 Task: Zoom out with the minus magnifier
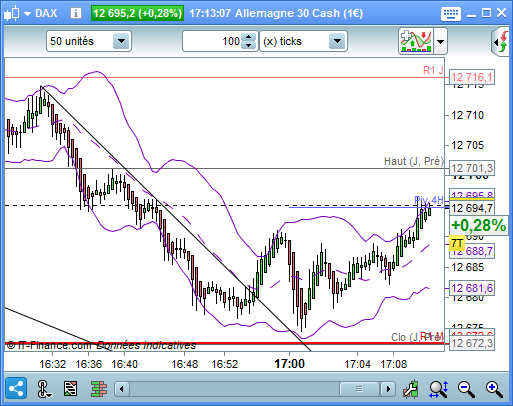[x=466, y=389]
